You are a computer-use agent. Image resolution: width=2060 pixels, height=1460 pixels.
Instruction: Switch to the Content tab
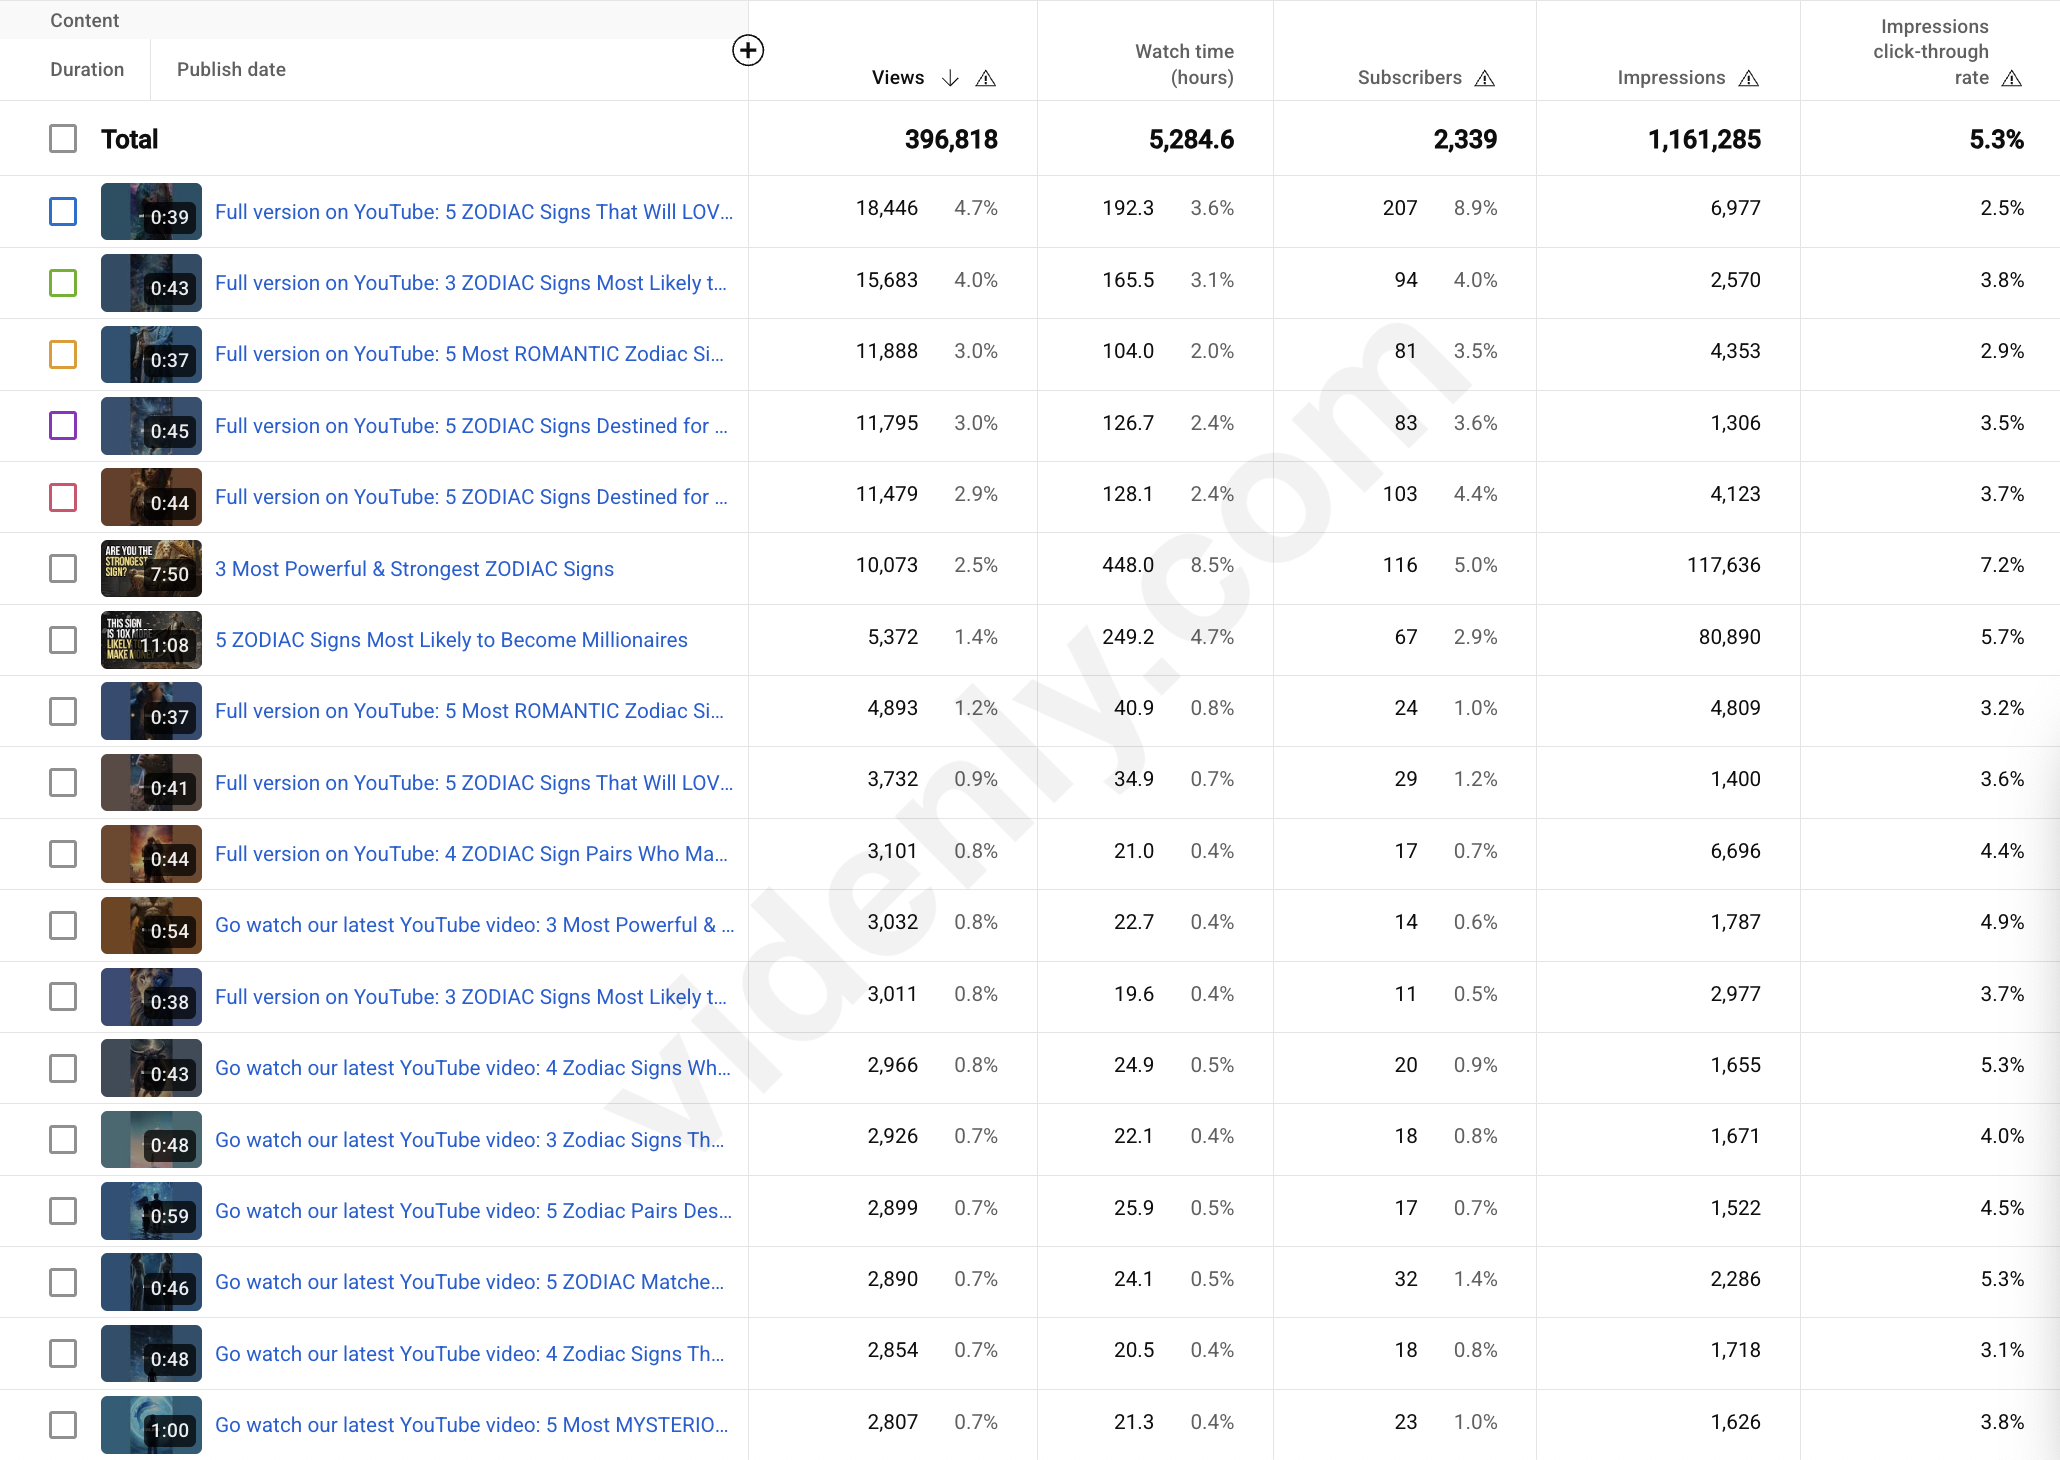tap(85, 20)
